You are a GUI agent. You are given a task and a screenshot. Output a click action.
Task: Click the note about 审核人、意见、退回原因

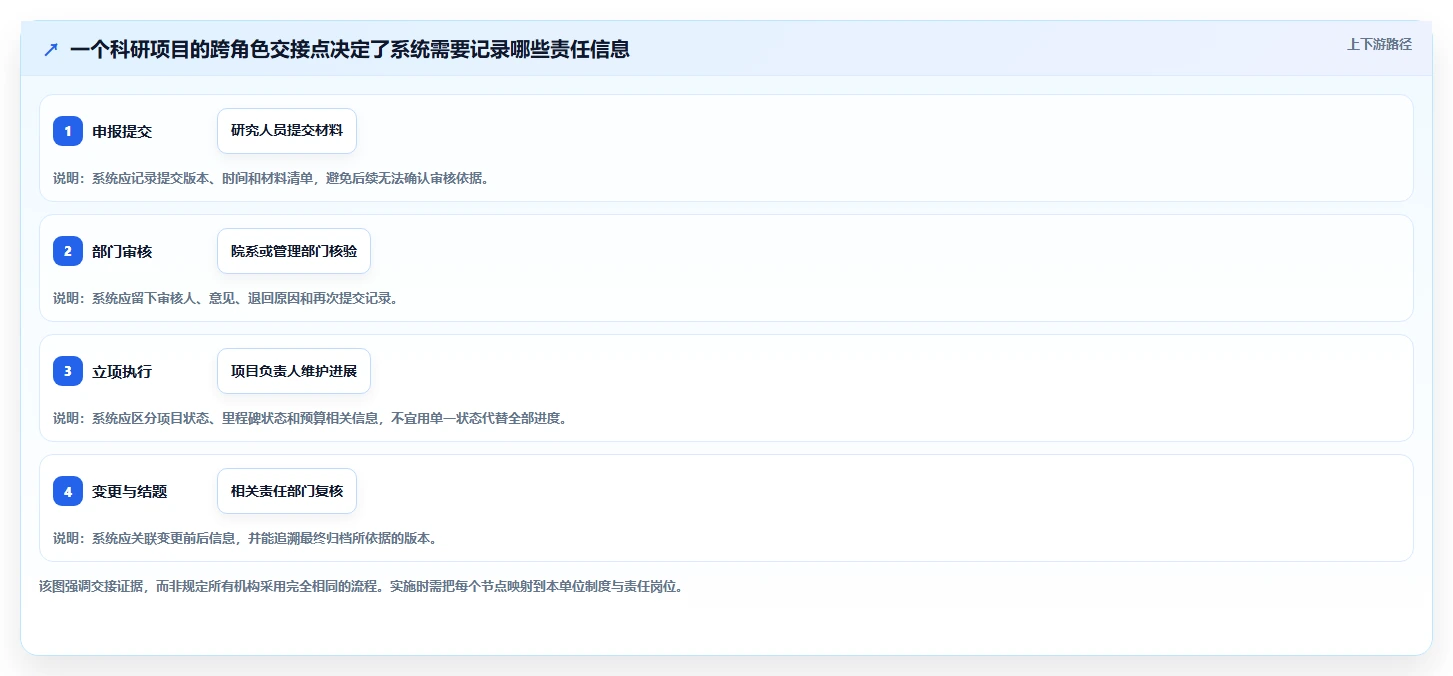(x=226, y=298)
